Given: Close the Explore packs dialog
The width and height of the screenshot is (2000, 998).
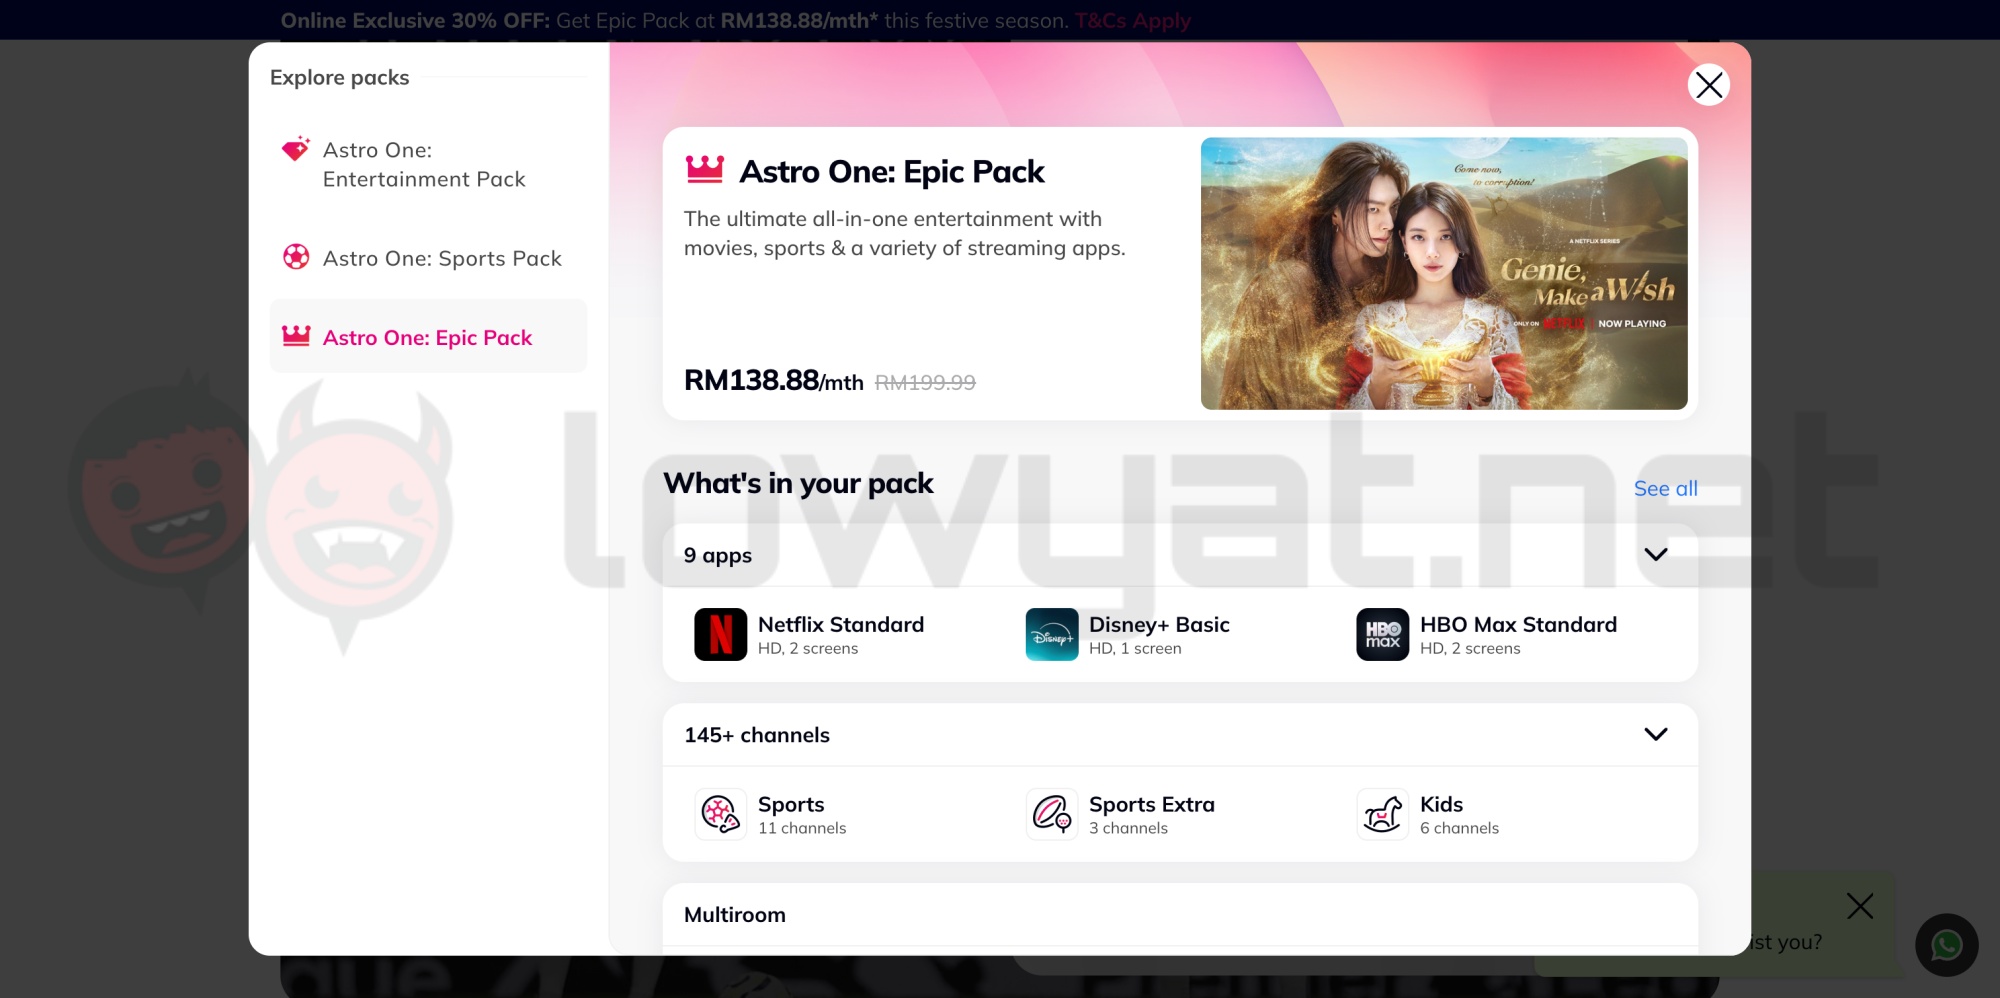Looking at the screenshot, I should tap(1708, 85).
